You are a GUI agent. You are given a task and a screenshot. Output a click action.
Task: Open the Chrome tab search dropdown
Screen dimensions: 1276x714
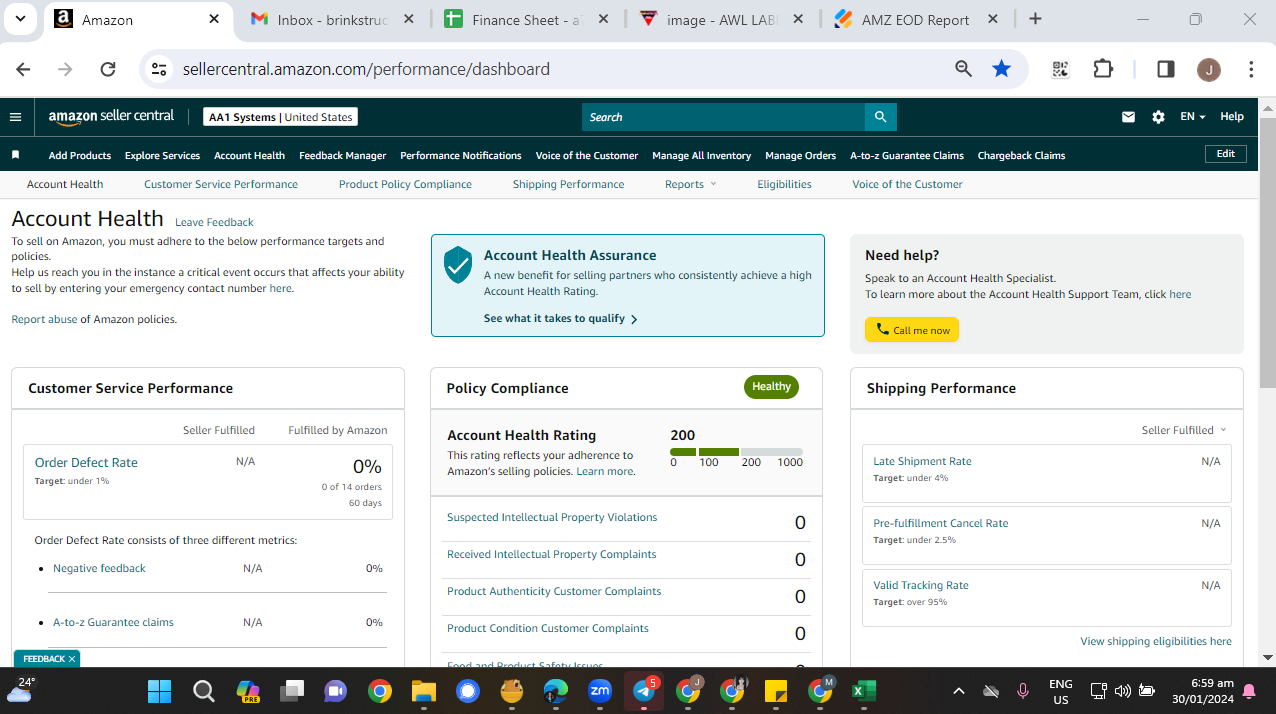[20, 19]
